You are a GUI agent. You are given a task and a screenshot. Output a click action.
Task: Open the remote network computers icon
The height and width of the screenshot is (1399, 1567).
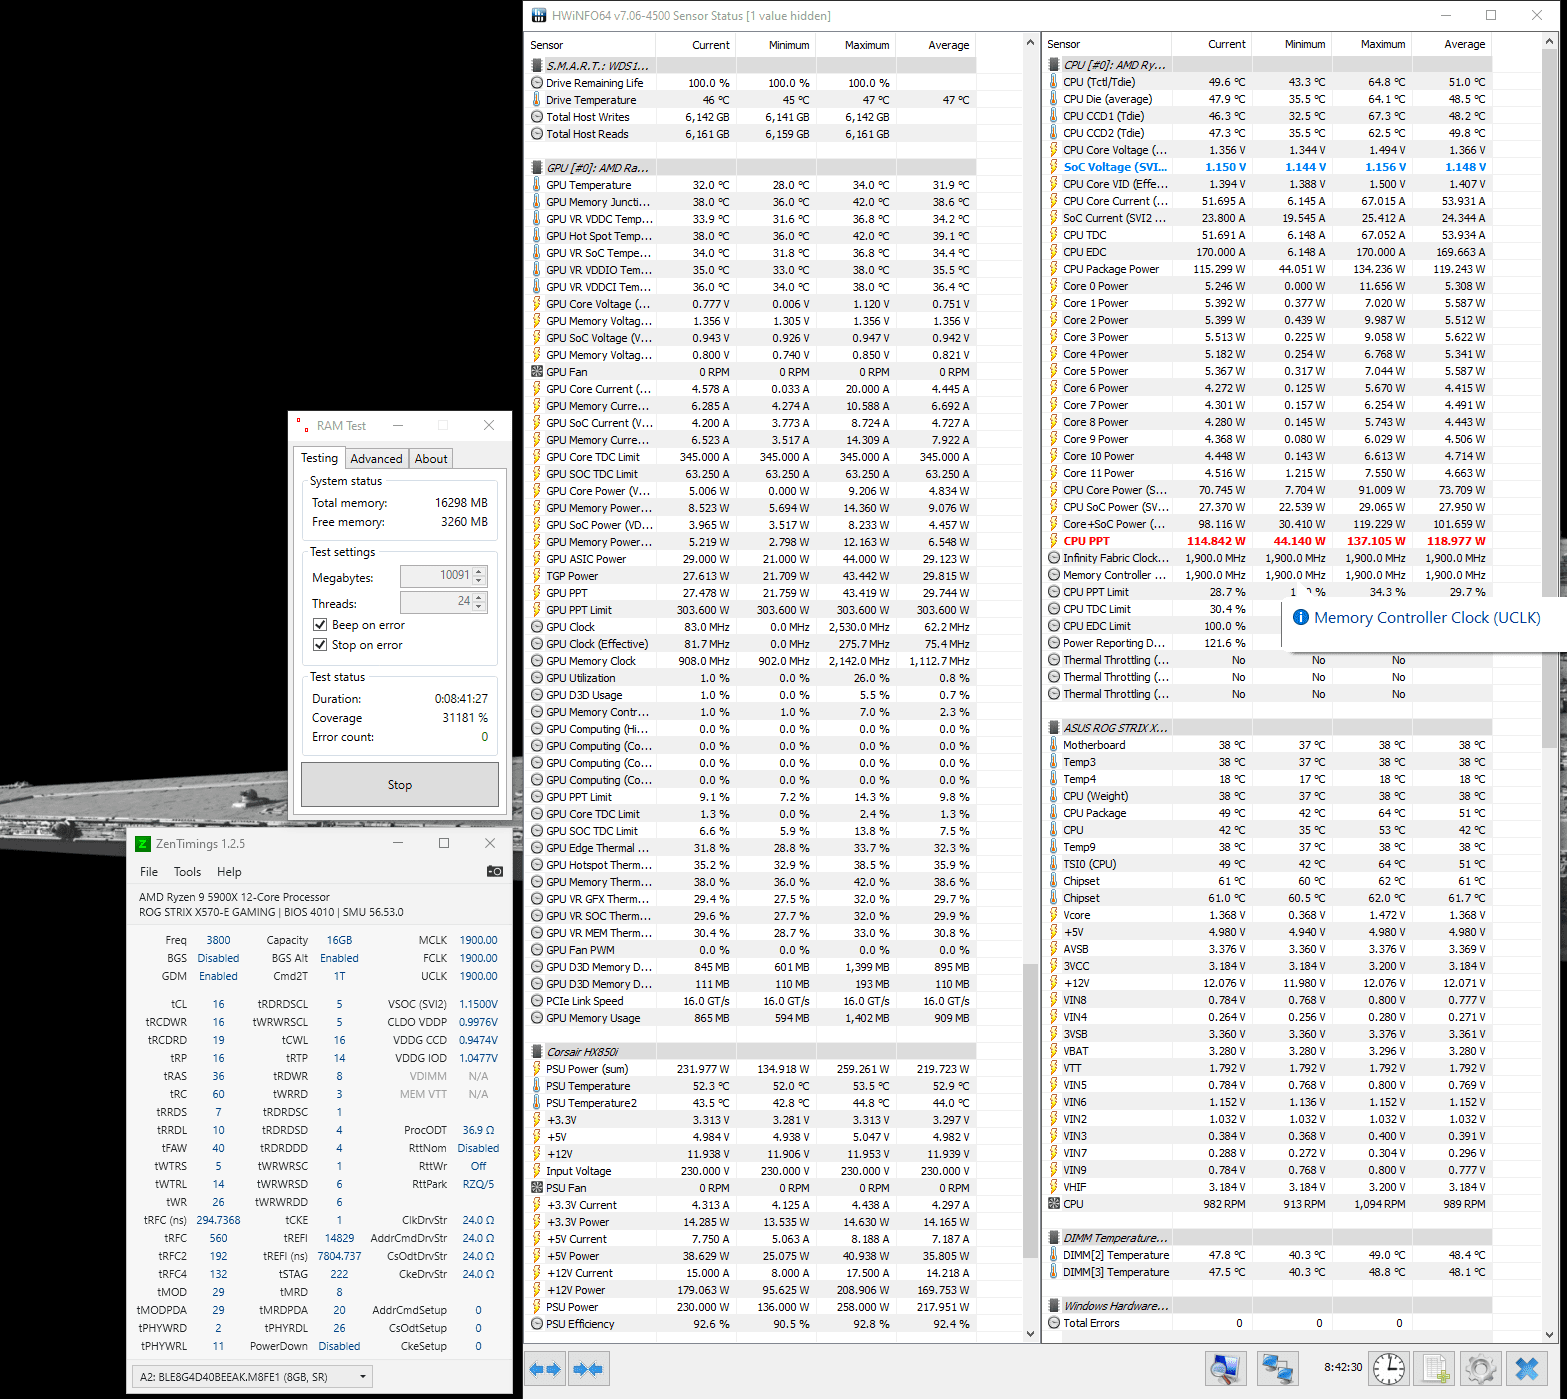[1277, 1369]
